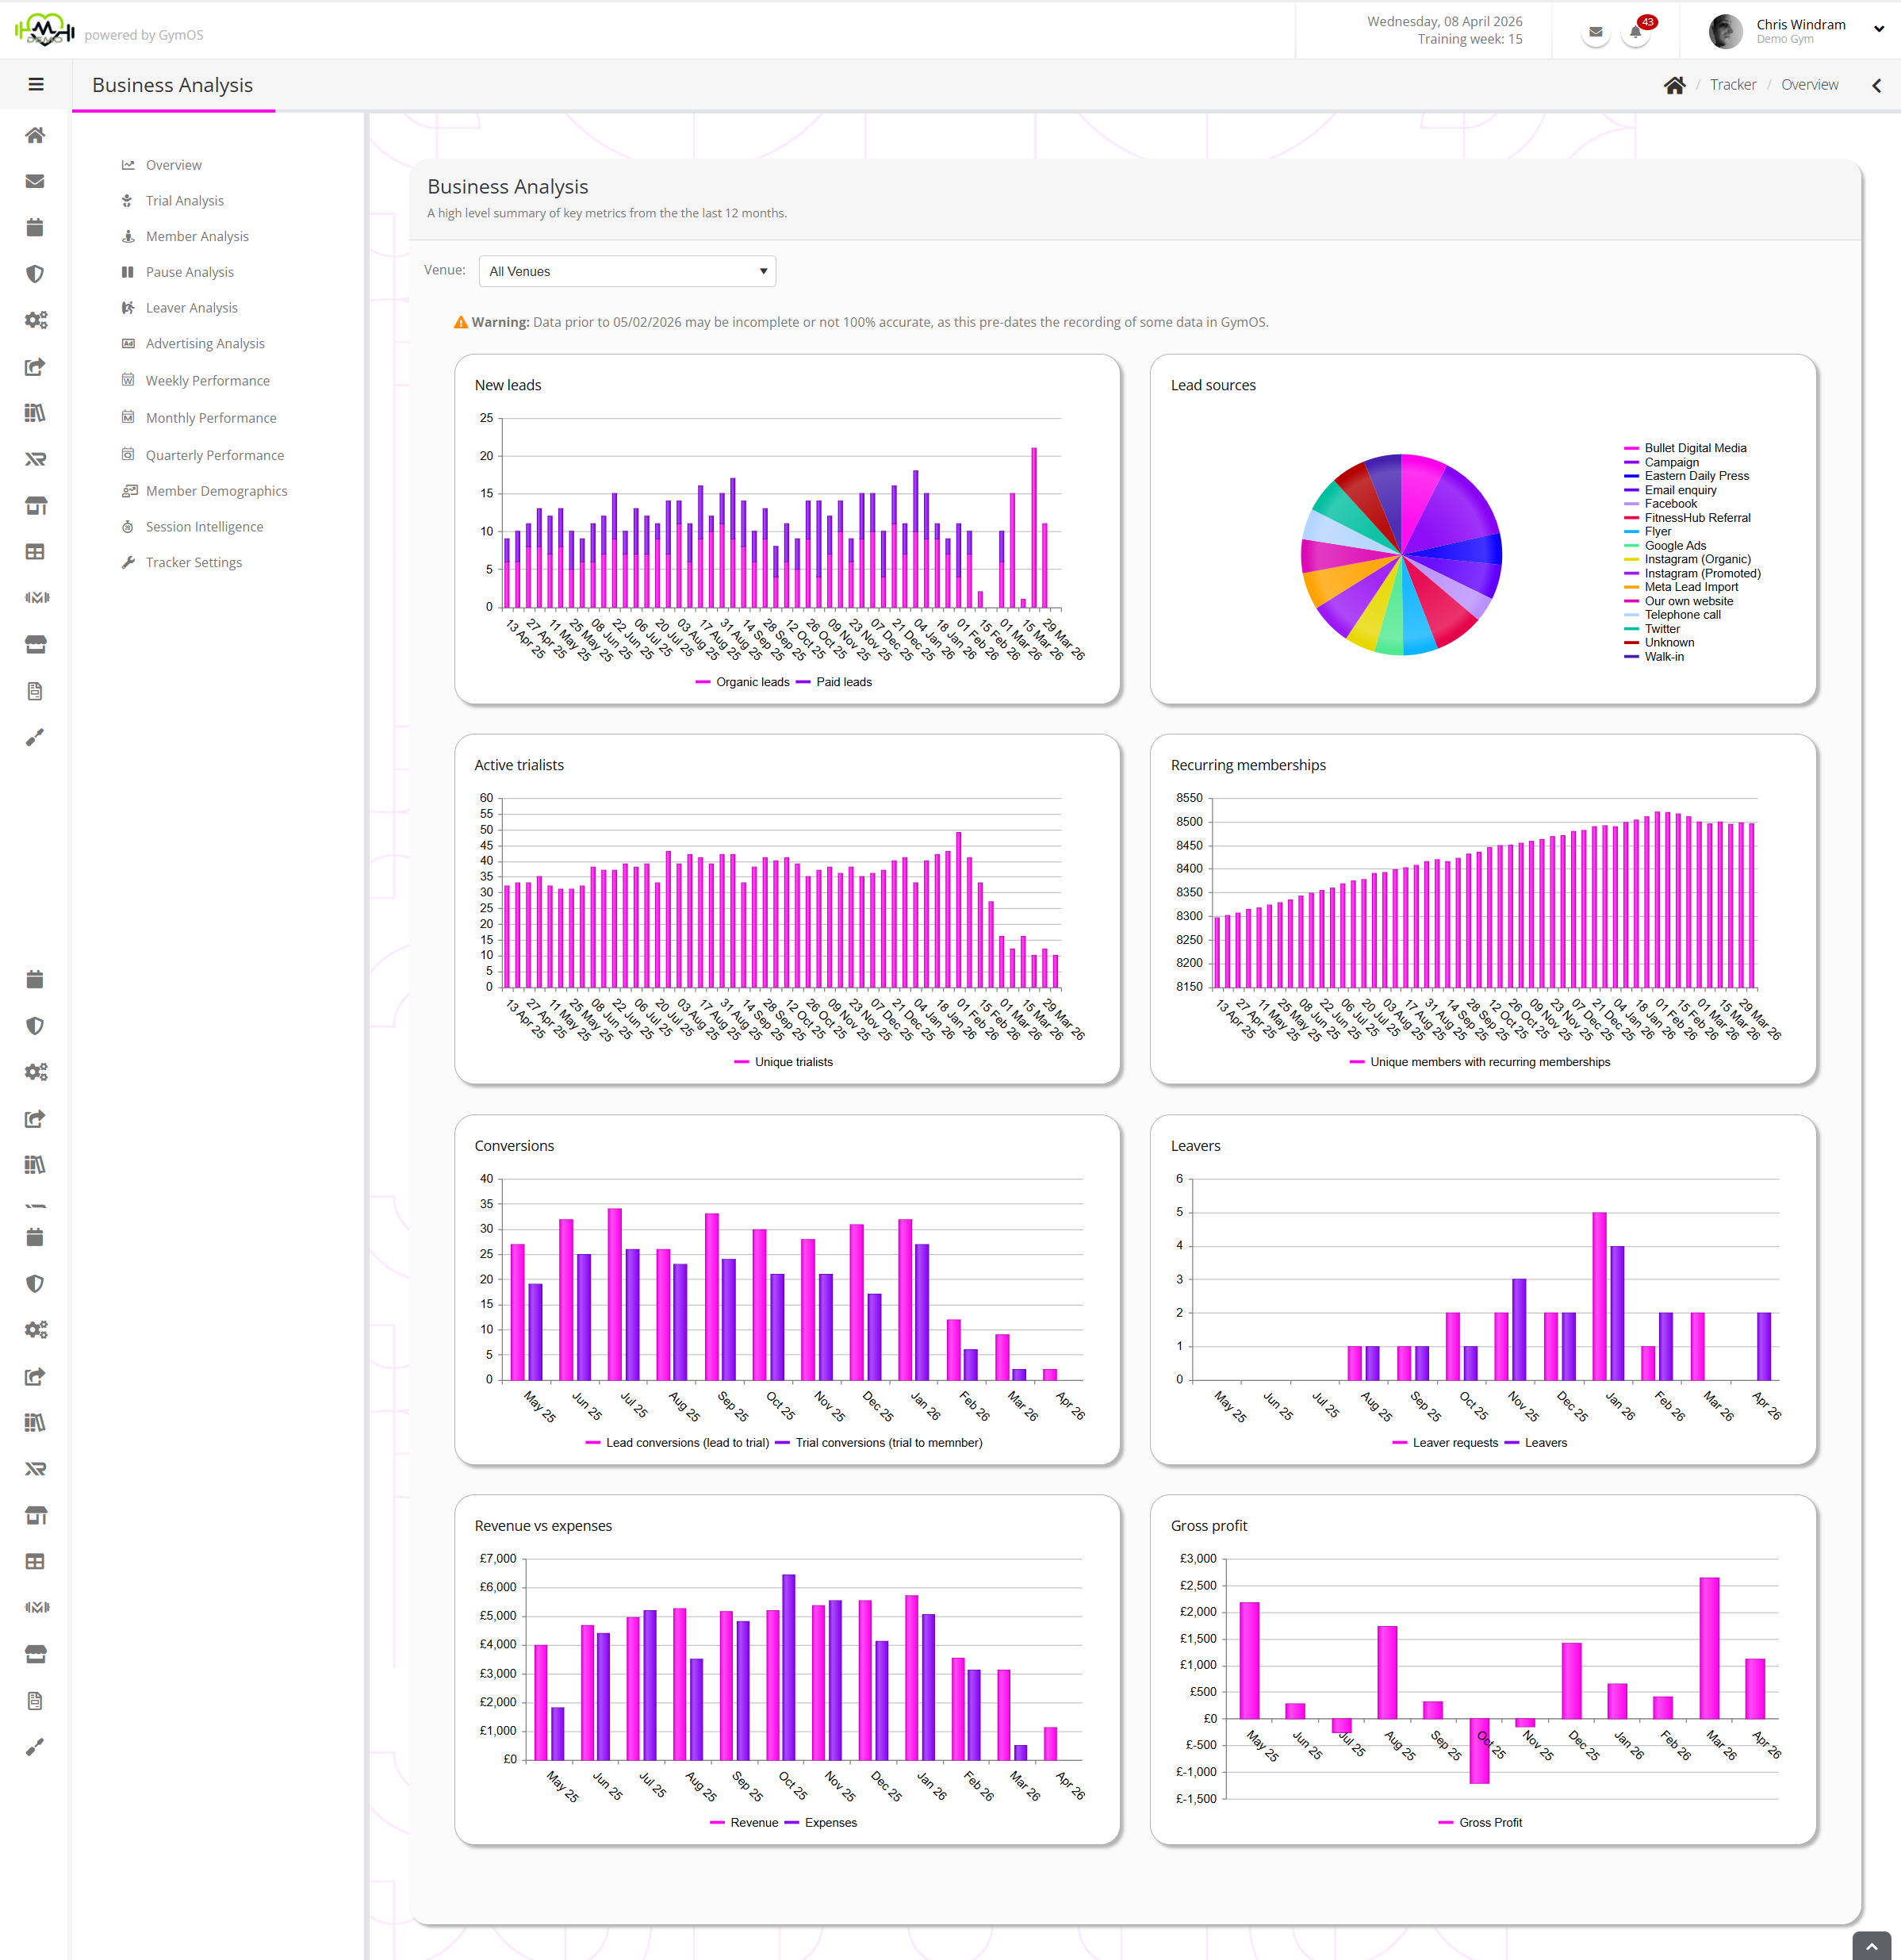The height and width of the screenshot is (1960, 1901).
Task: Click the shield icon in the left sidebar
Action: point(35,274)
